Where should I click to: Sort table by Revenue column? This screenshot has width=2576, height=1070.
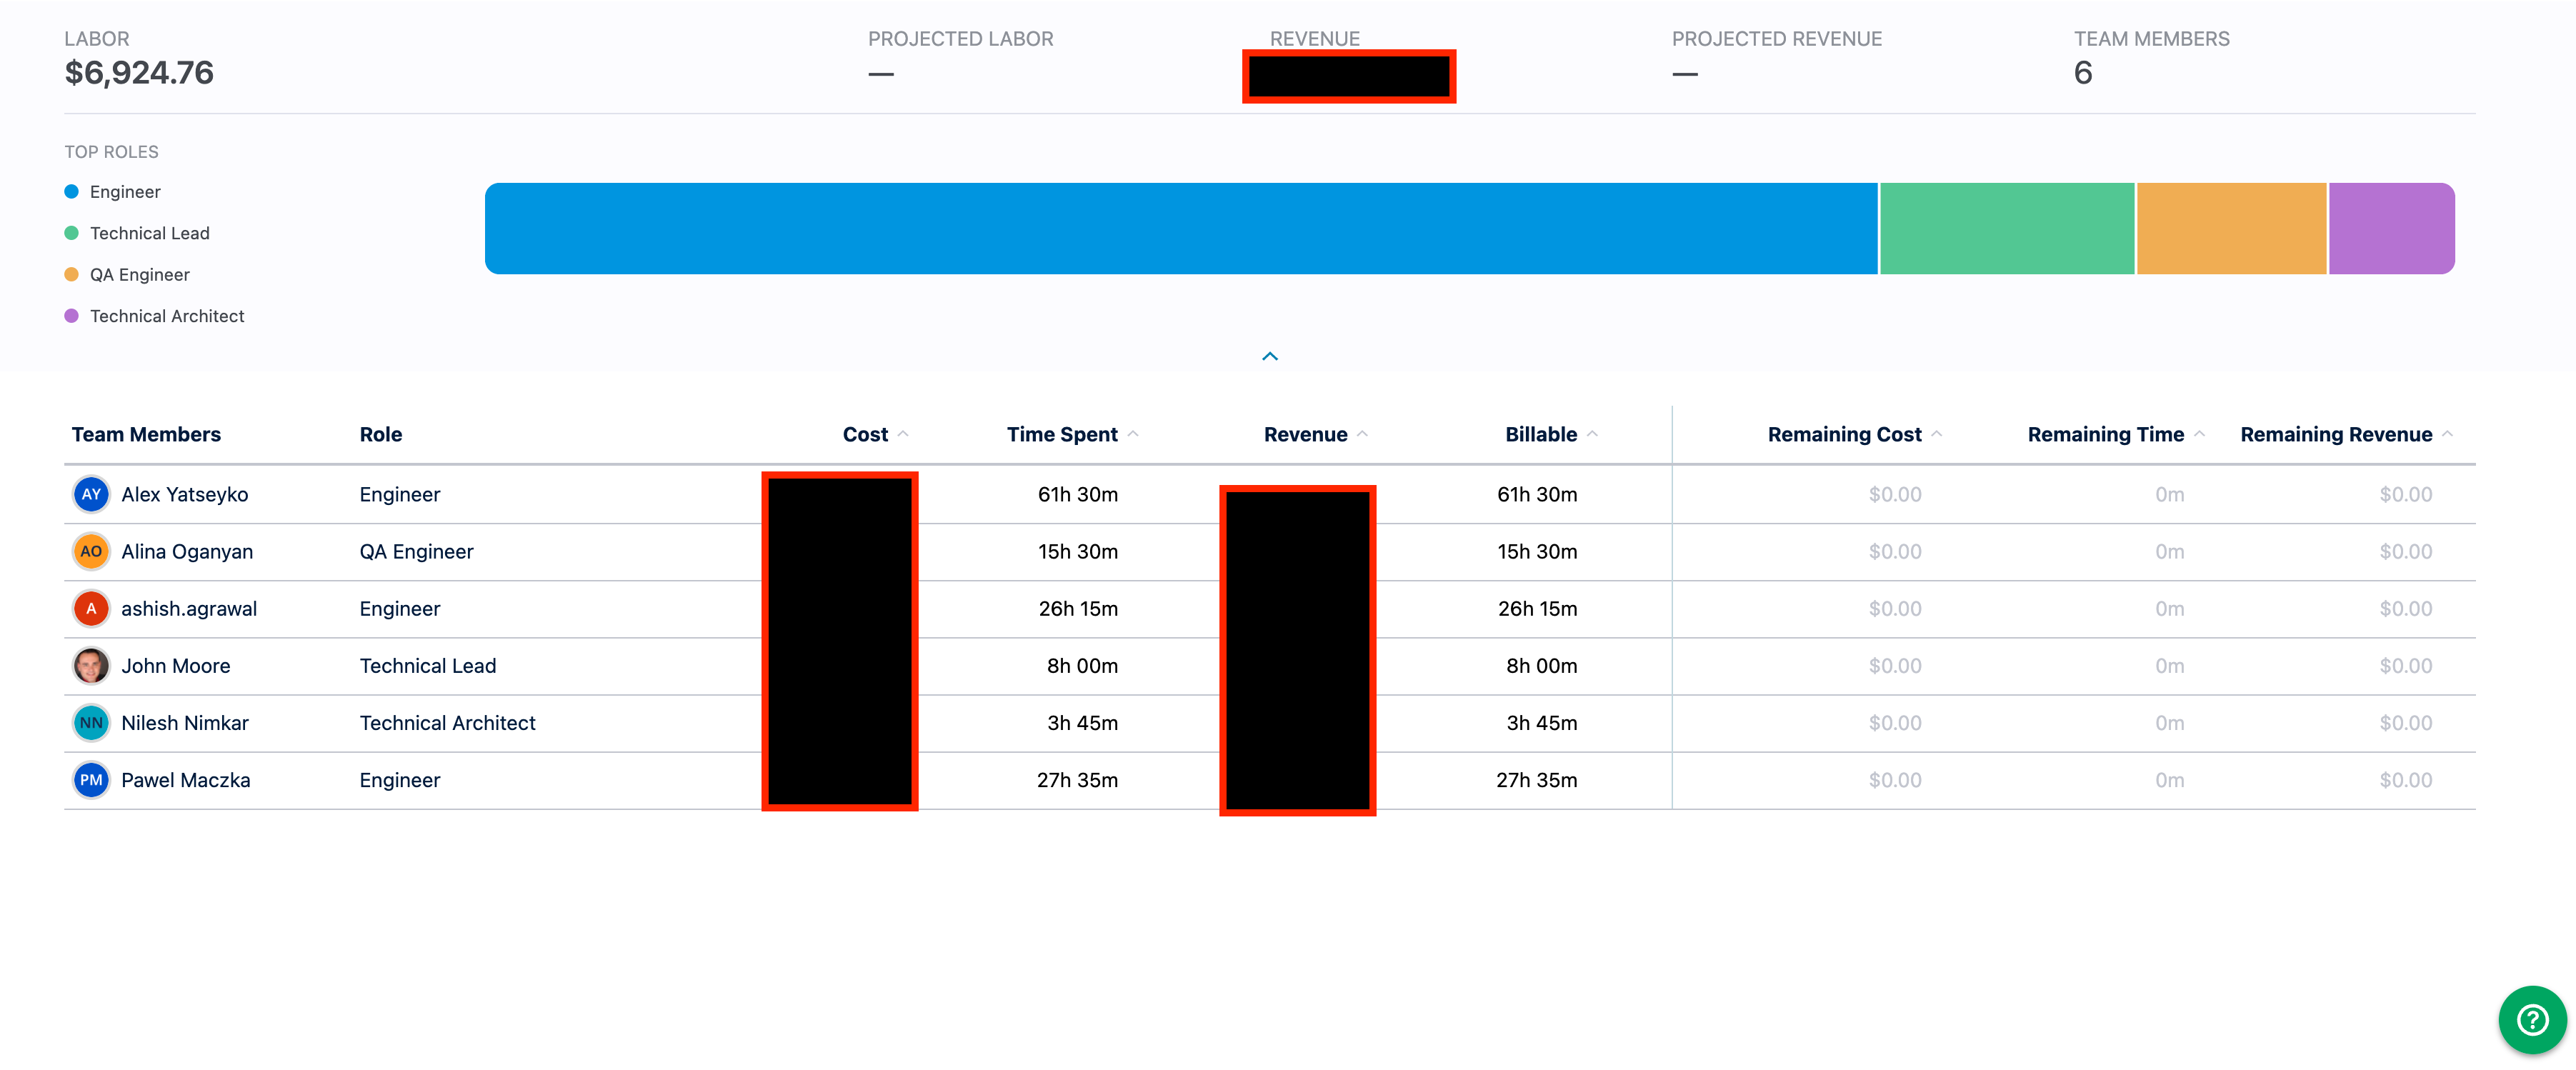point(1305,434)
